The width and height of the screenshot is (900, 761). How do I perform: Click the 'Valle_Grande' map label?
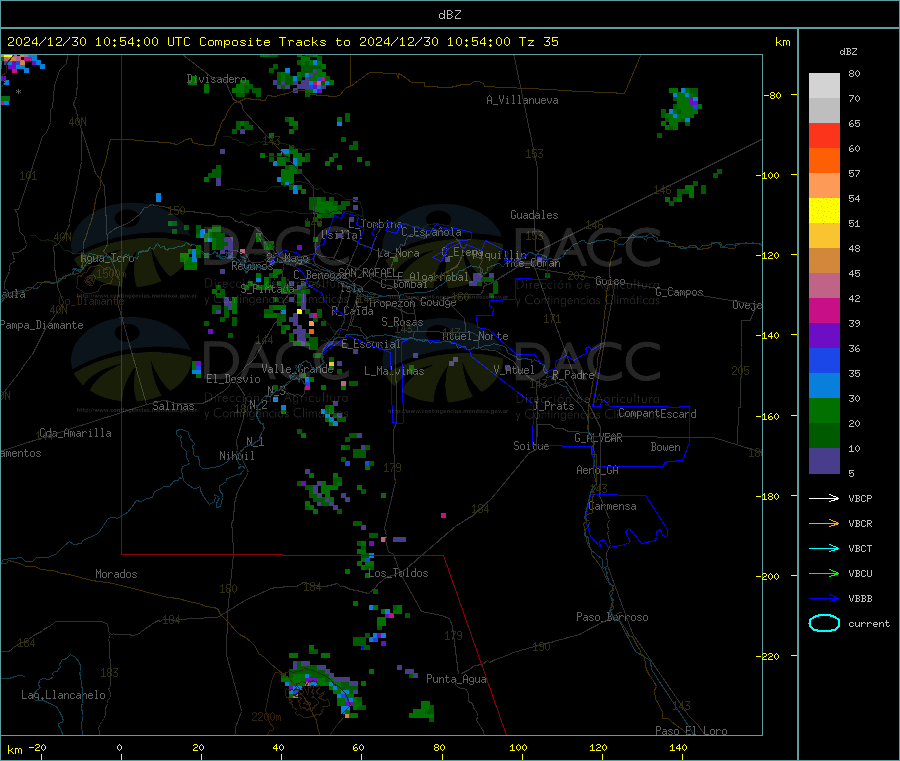coord(297,369)
